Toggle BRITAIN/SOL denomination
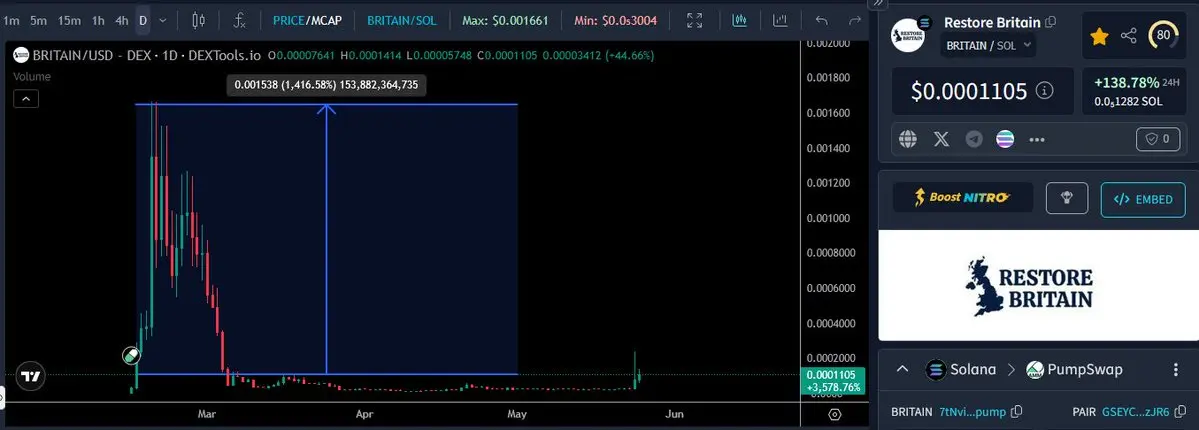 [x=402, y=21]
